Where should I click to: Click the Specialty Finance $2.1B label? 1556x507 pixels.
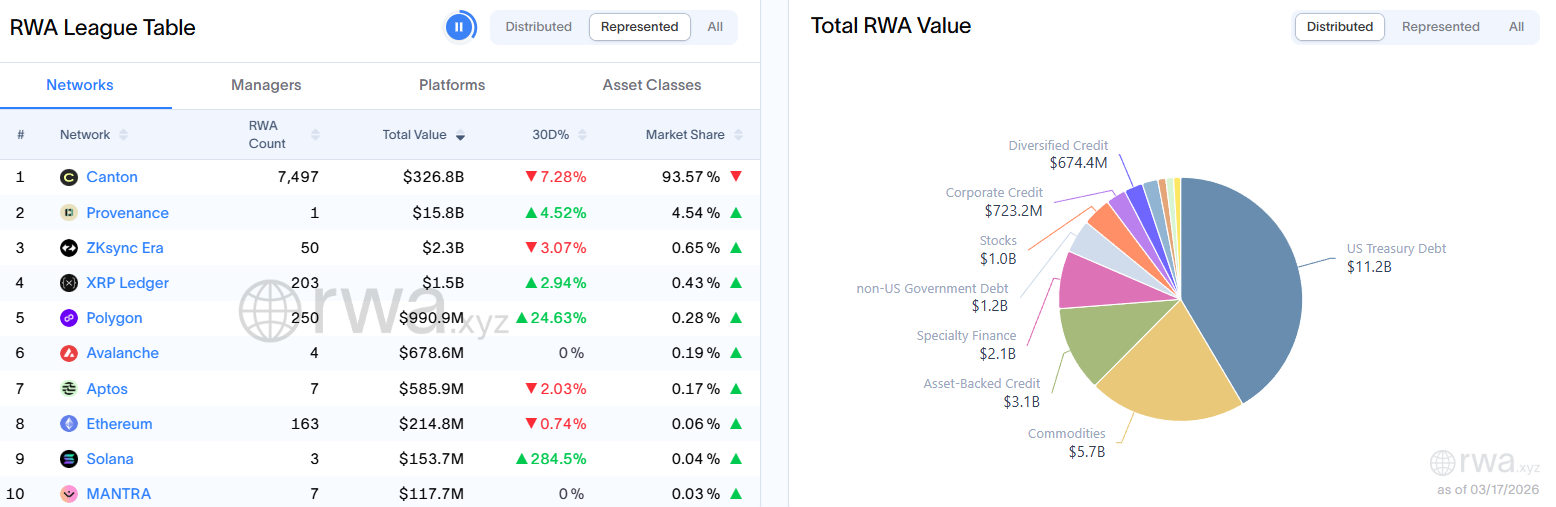click(x=966, y=345)
